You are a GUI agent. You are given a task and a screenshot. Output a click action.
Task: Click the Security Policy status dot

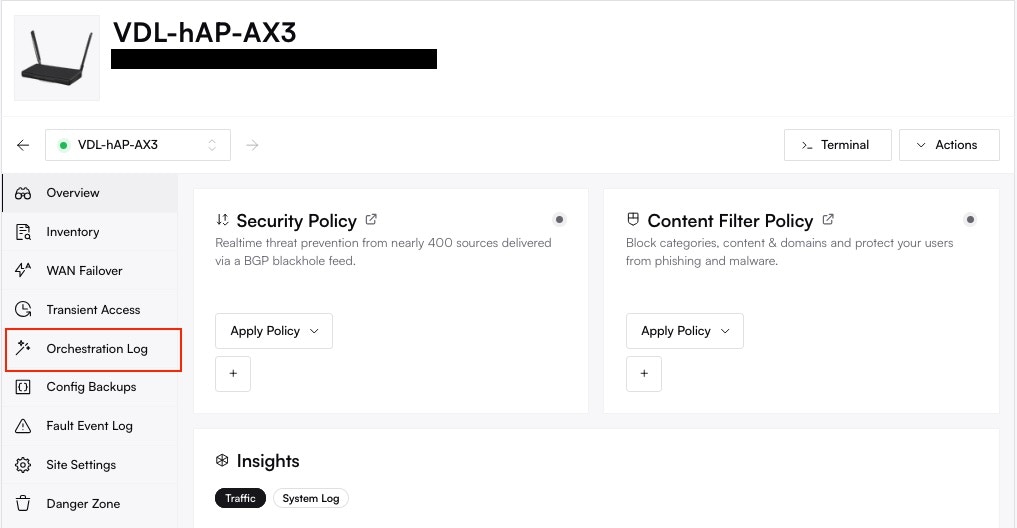[559, 219]
